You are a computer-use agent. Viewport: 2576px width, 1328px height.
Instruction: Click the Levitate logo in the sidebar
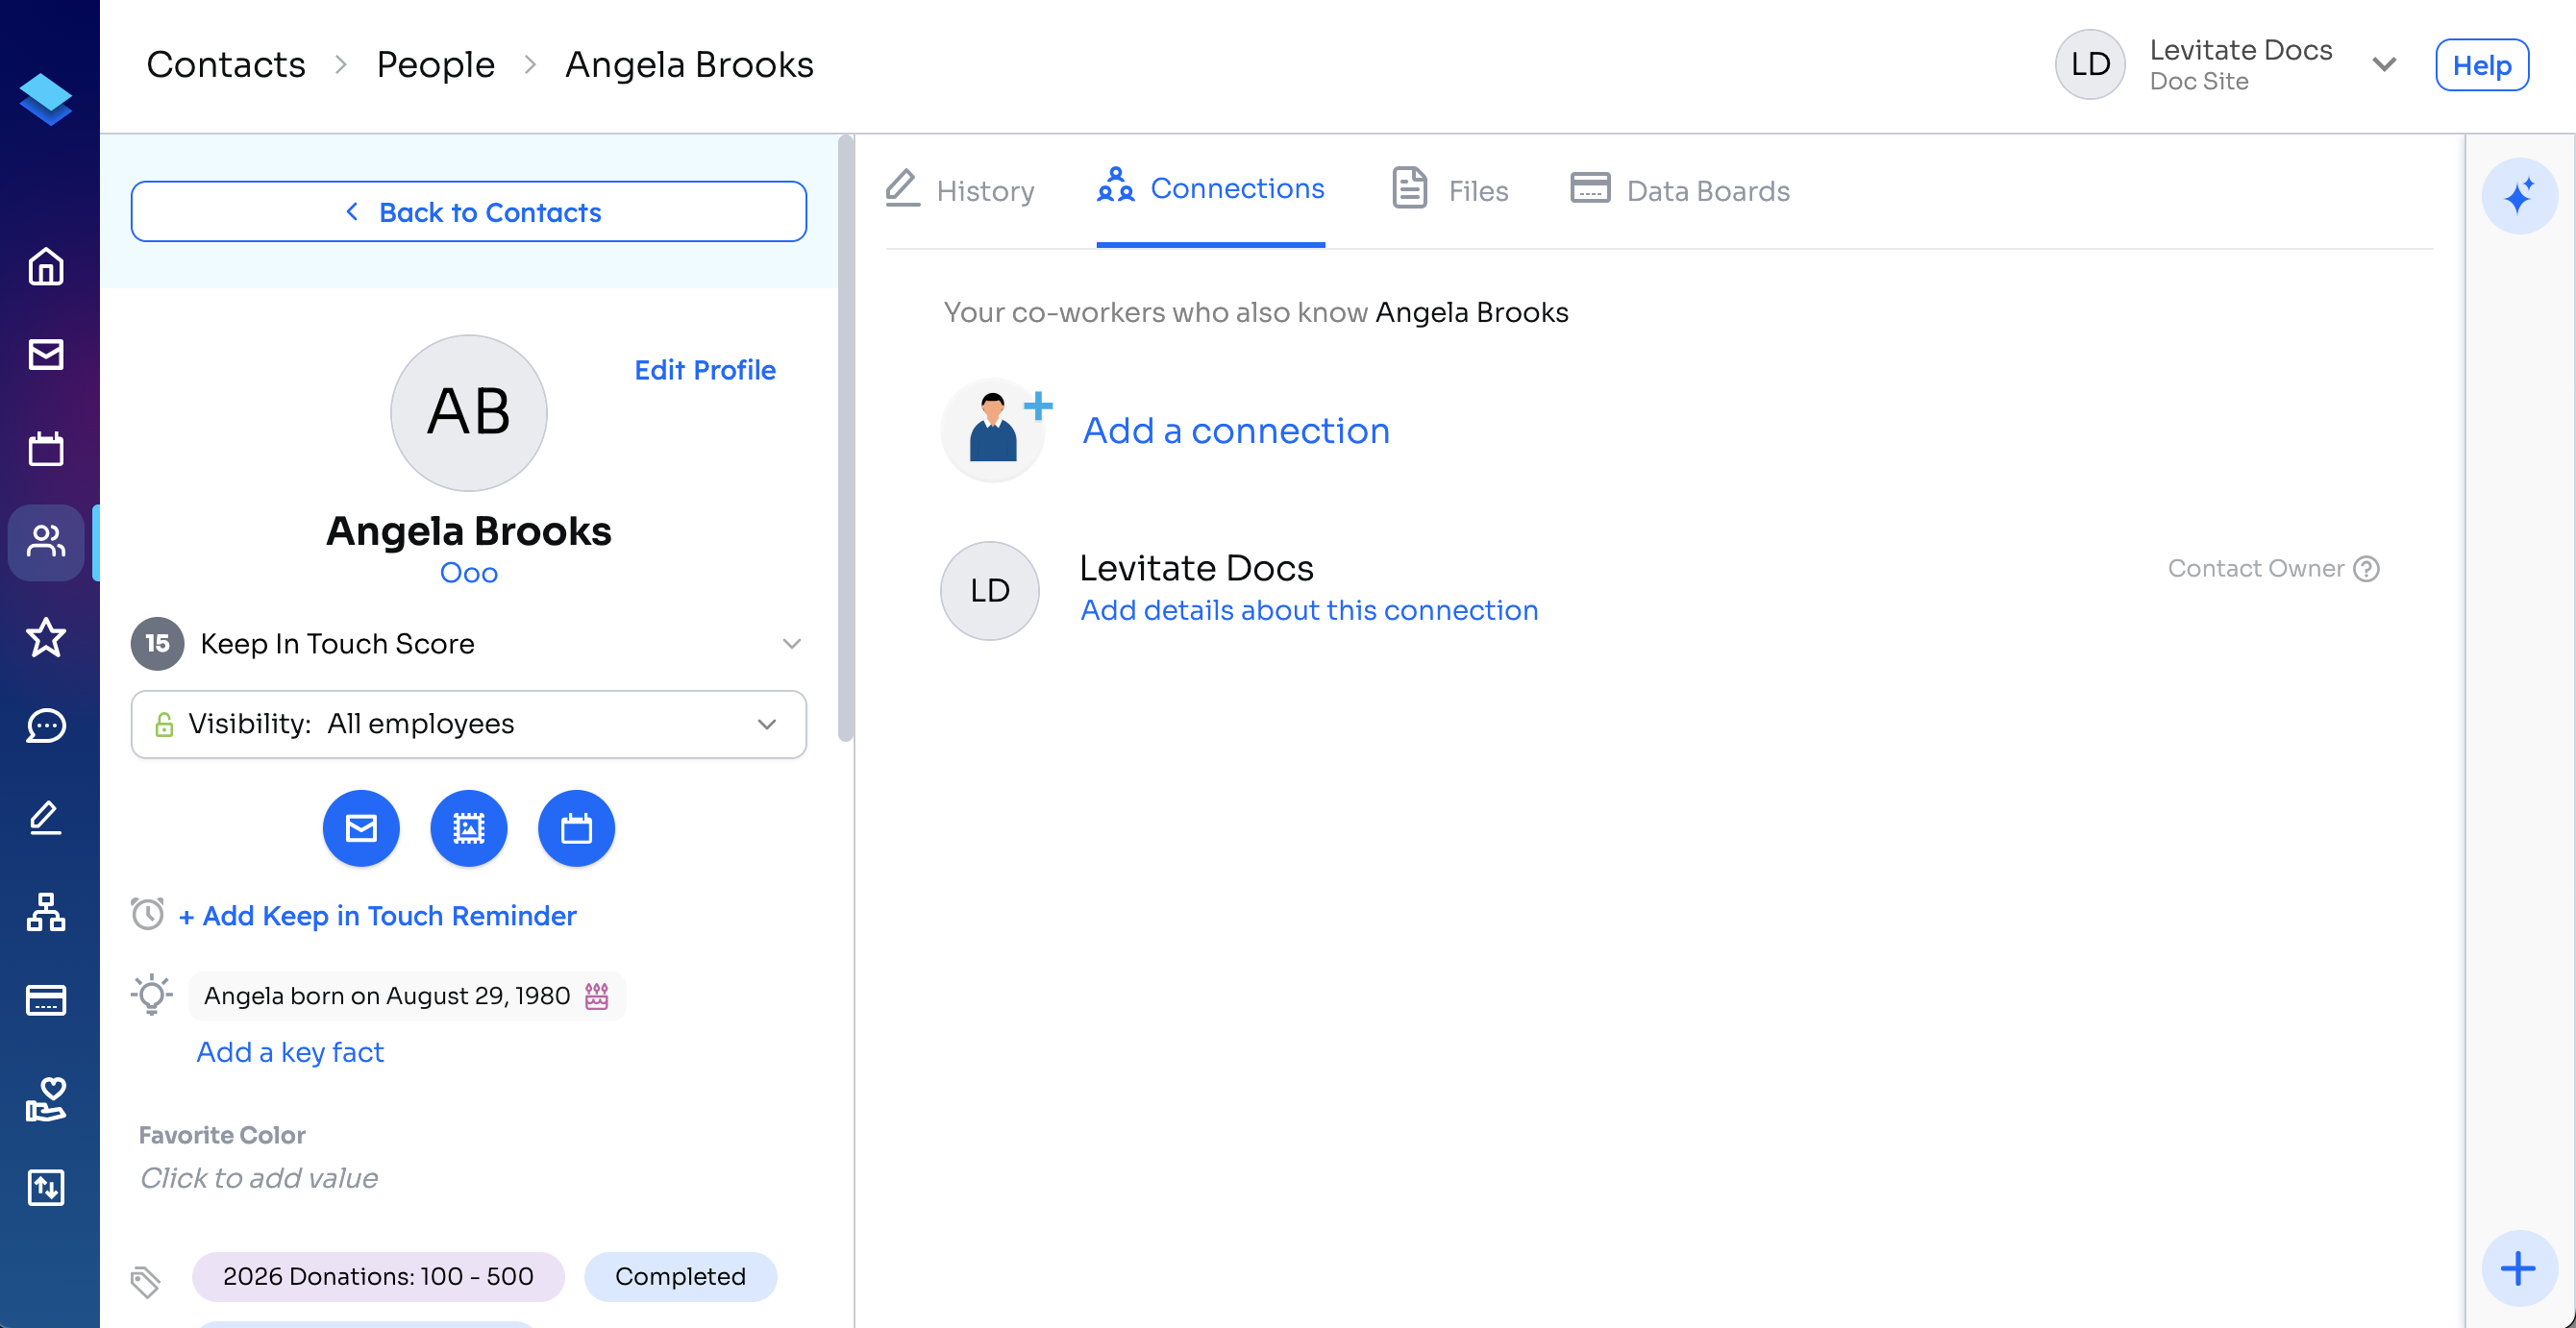46,99
